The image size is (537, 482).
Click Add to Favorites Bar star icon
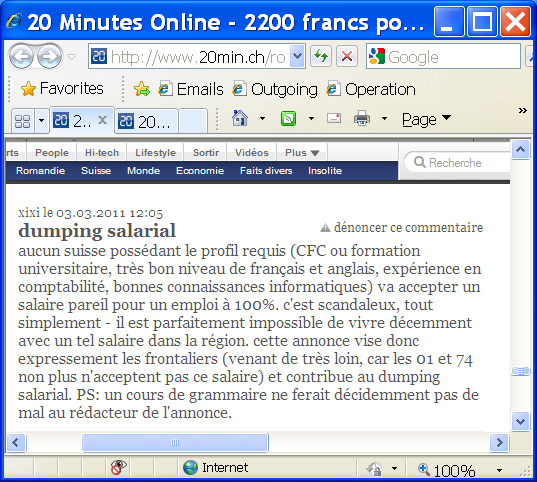(x=142, y=89)
